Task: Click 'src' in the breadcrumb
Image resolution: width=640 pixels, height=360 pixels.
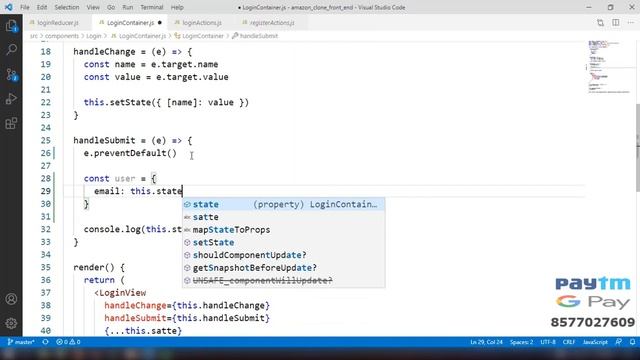Action: point(33,36)
